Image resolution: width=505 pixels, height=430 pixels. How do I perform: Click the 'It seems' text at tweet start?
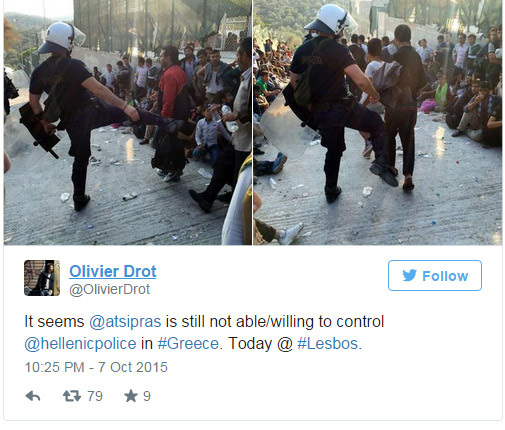coord(54,322)
